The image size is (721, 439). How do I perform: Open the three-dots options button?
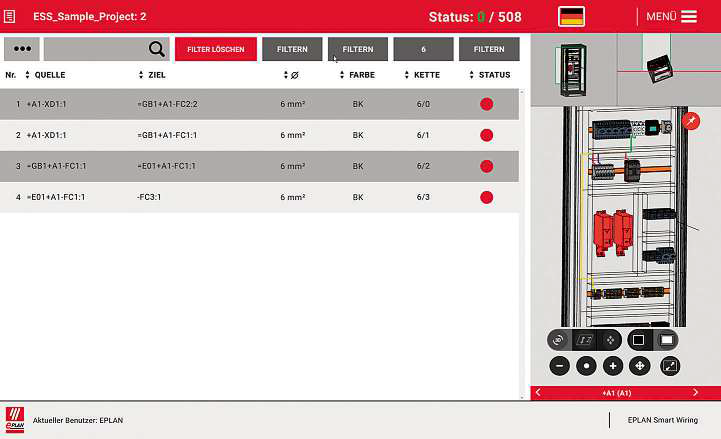click(22, 49)
